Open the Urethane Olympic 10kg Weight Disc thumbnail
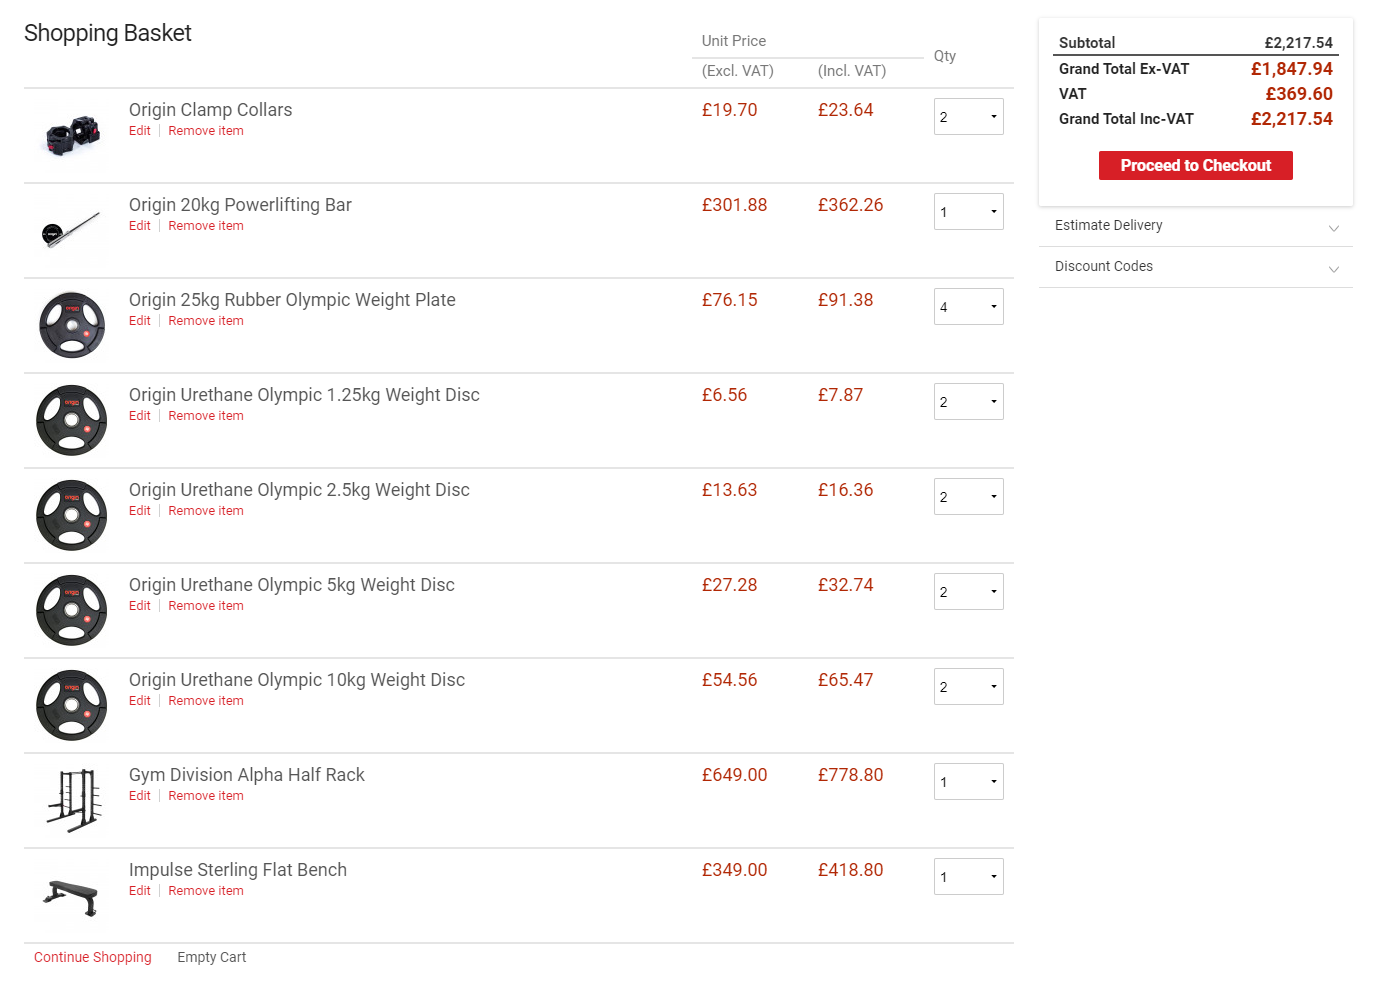1385x983 pixels. [72, 706]
